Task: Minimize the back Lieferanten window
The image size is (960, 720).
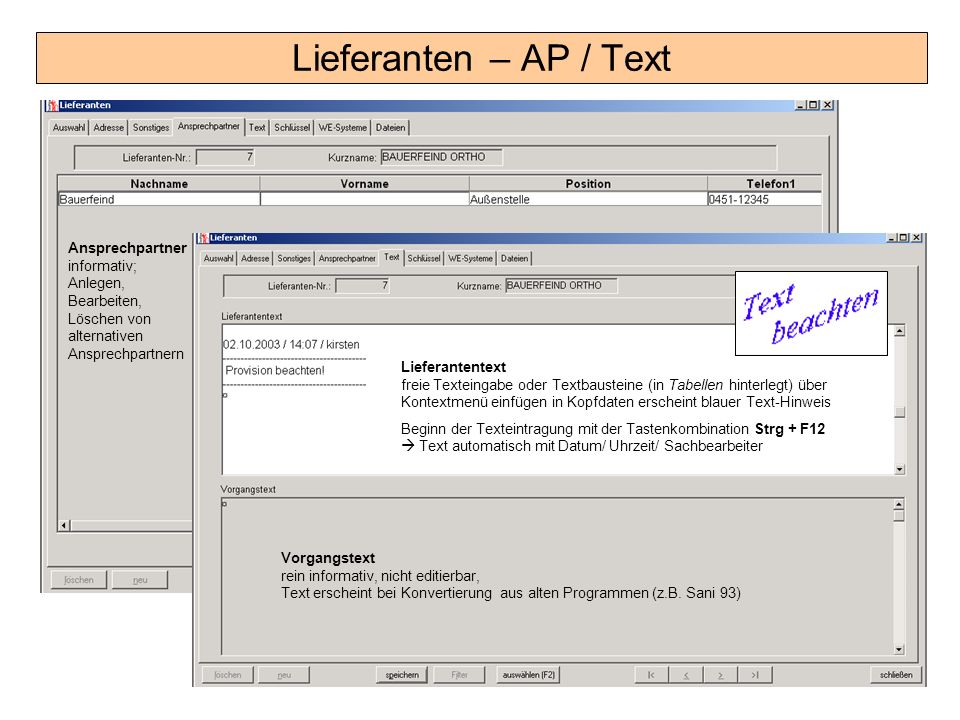Action: coord(801,105)
